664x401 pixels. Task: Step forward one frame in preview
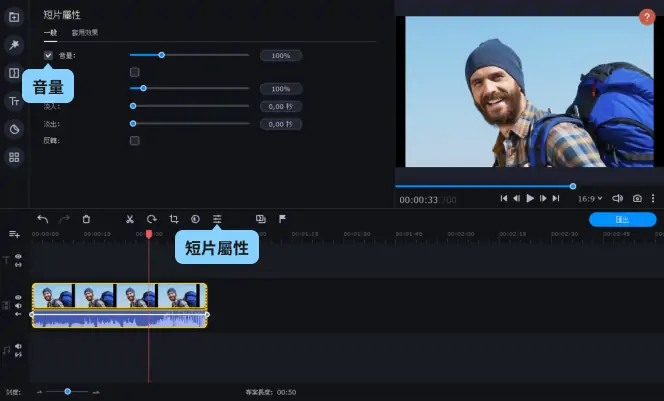543,198
